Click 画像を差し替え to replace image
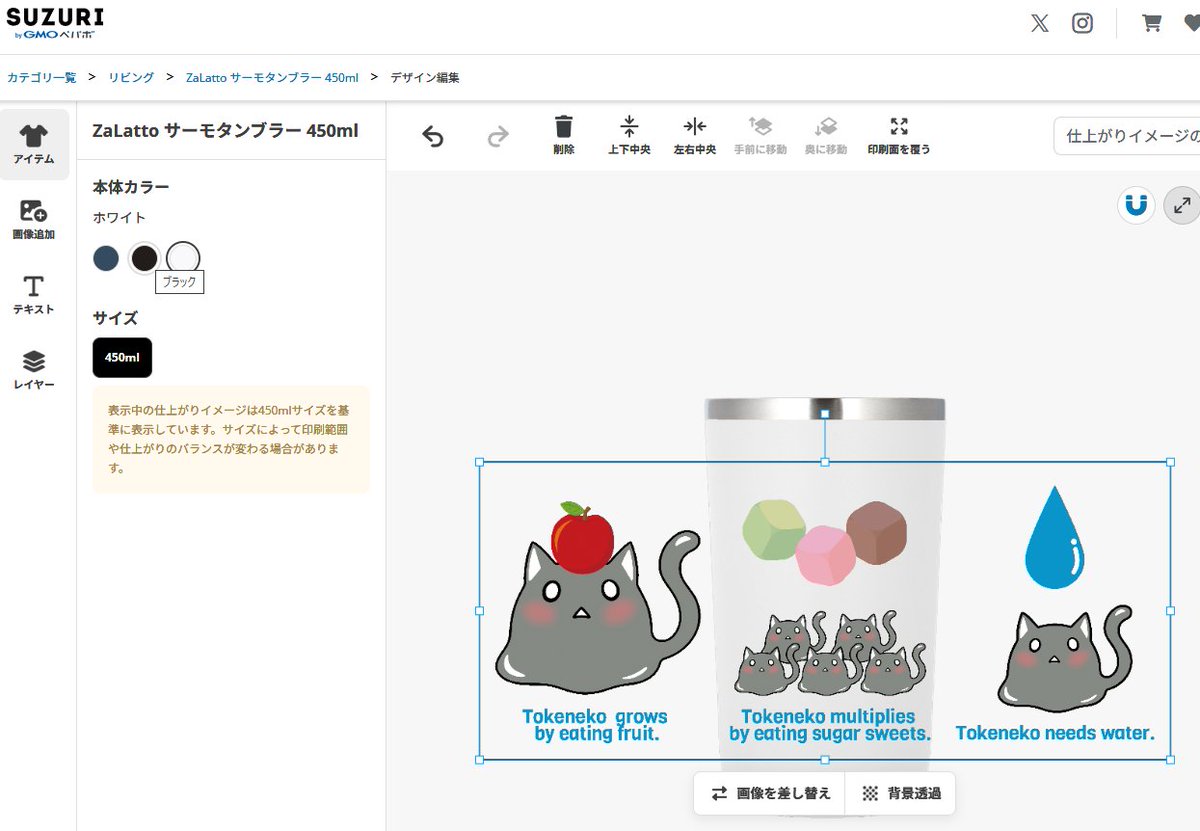The image size is (1200, 831). 769,792
